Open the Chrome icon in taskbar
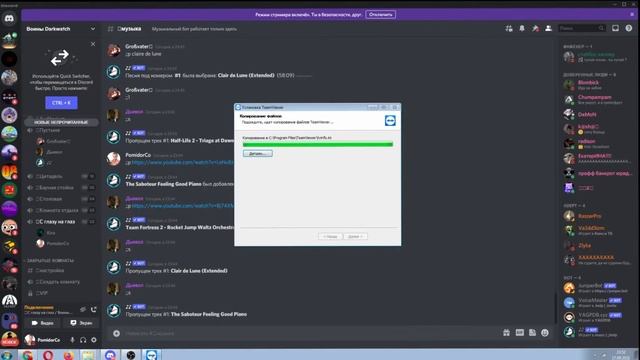This screenshot has height=360, width=640. pos(27,355)
